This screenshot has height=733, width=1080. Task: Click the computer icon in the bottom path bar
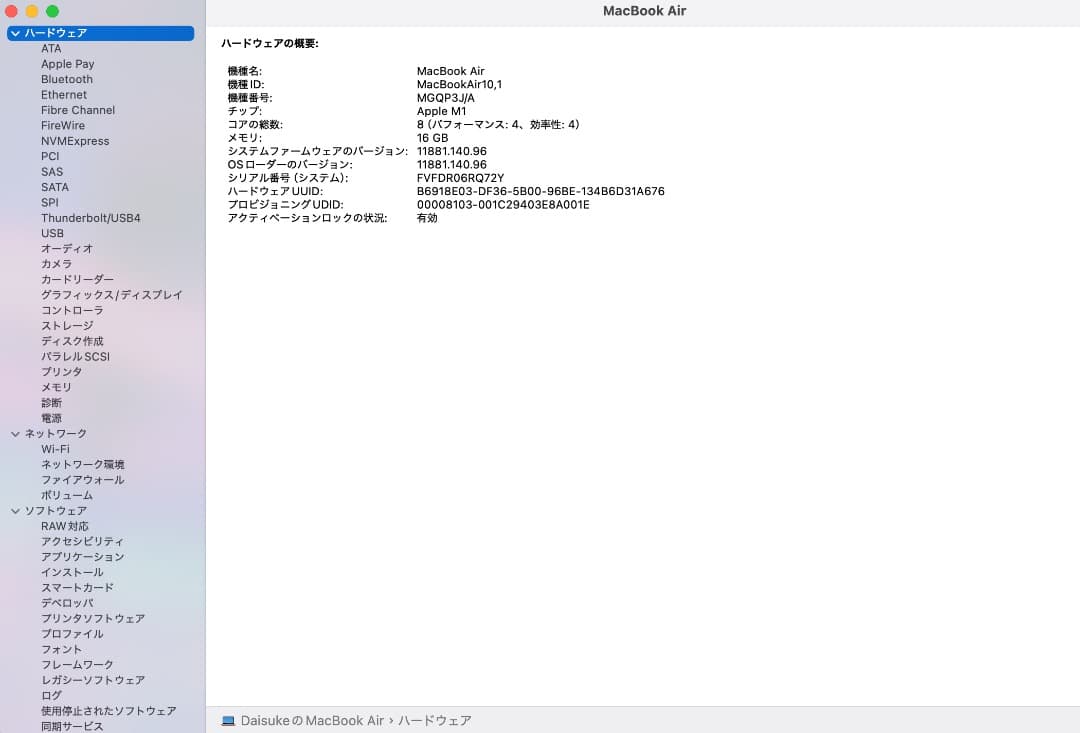(x=231, y=720)
